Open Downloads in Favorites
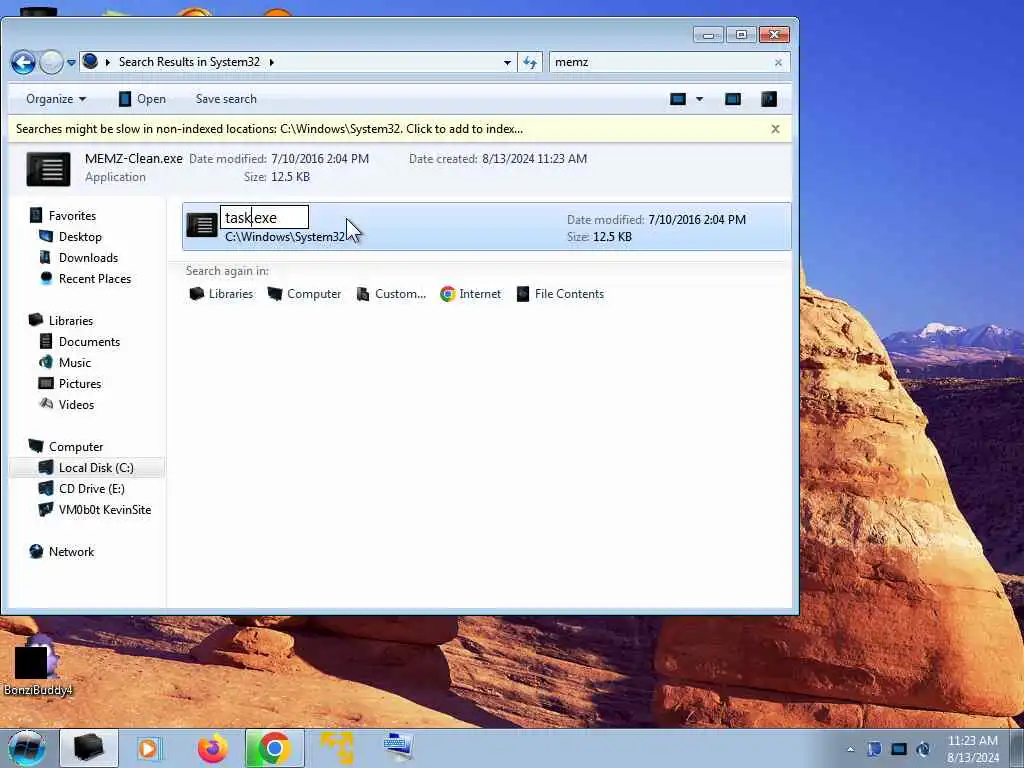This screenshot has height=768, width=1024. (x=78, y=257)
